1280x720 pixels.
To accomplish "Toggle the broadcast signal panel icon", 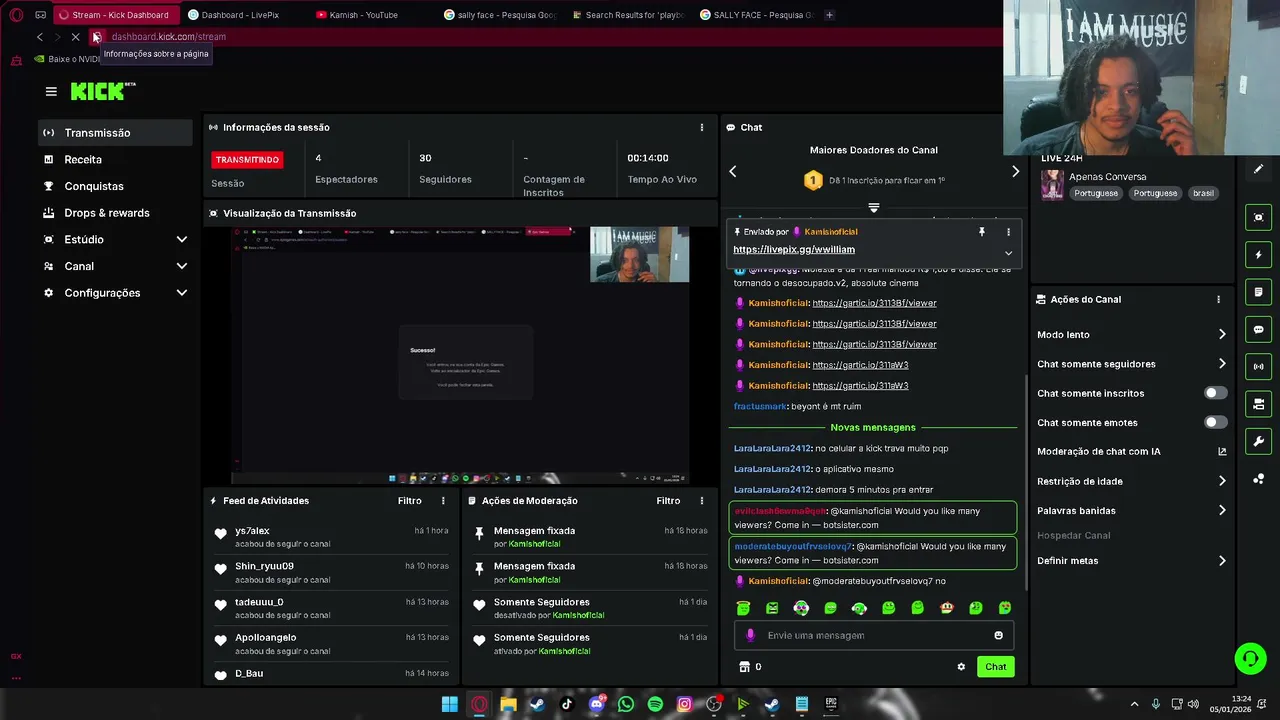I will [x=1258, y=366].
